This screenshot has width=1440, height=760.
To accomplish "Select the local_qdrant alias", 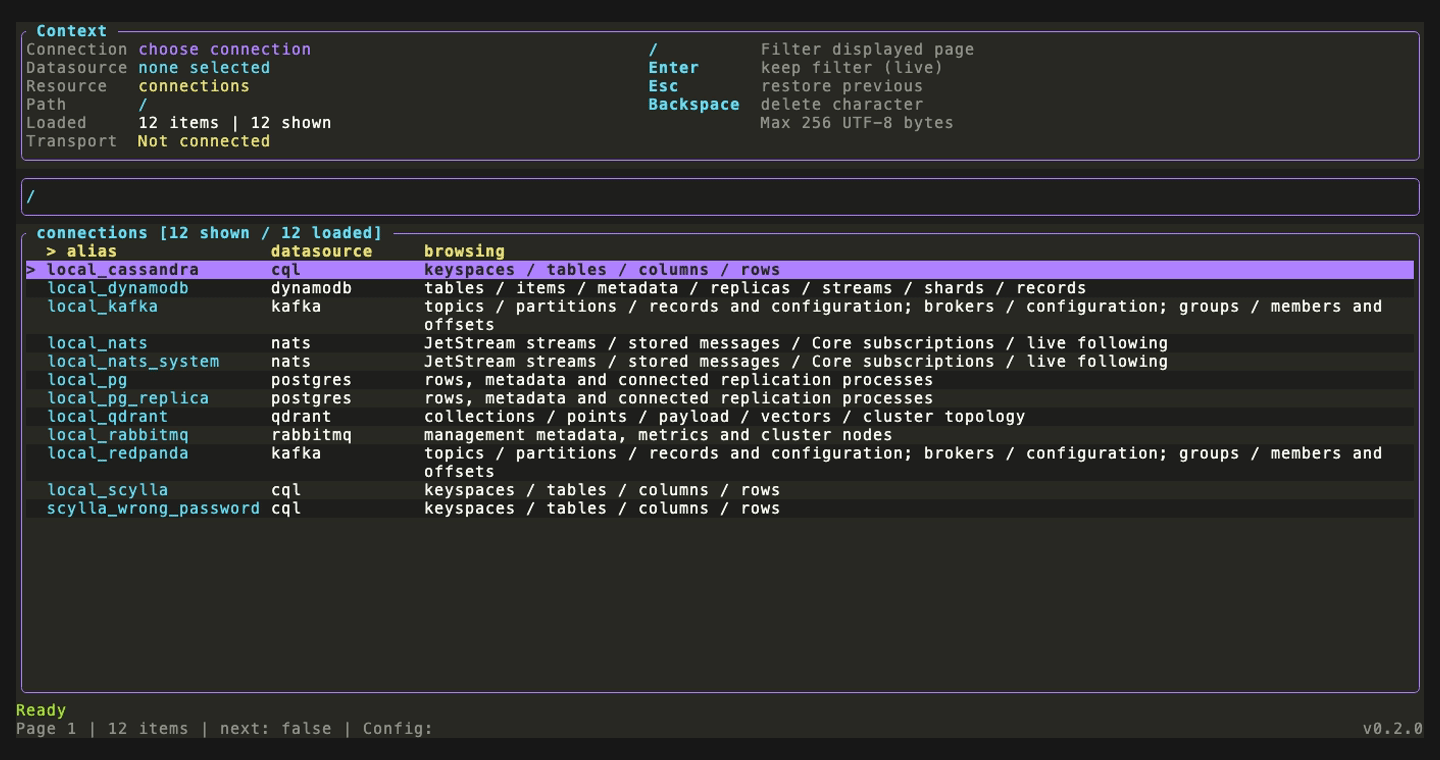I will 107,416.
